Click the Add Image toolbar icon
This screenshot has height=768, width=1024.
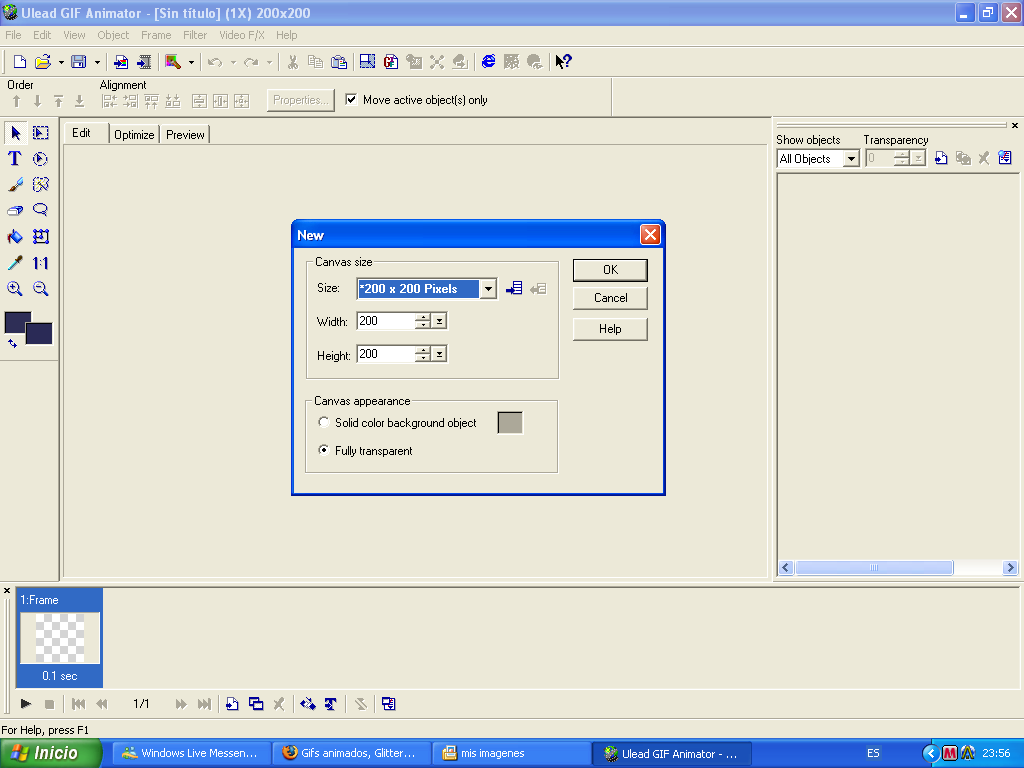click(121, 62)
